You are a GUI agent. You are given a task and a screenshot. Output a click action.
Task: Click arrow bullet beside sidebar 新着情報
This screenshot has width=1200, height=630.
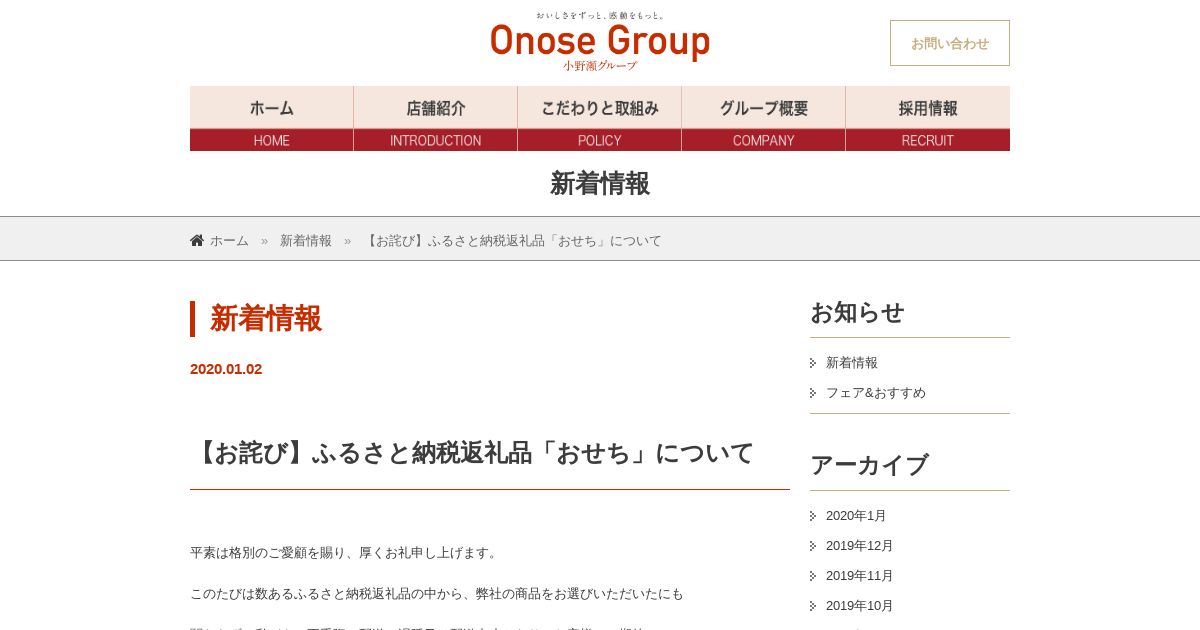pos(813,363)
